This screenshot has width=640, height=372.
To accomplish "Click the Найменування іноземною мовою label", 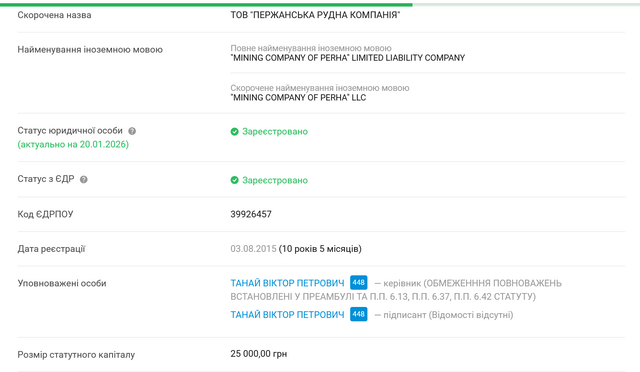I will pos(90,50).
